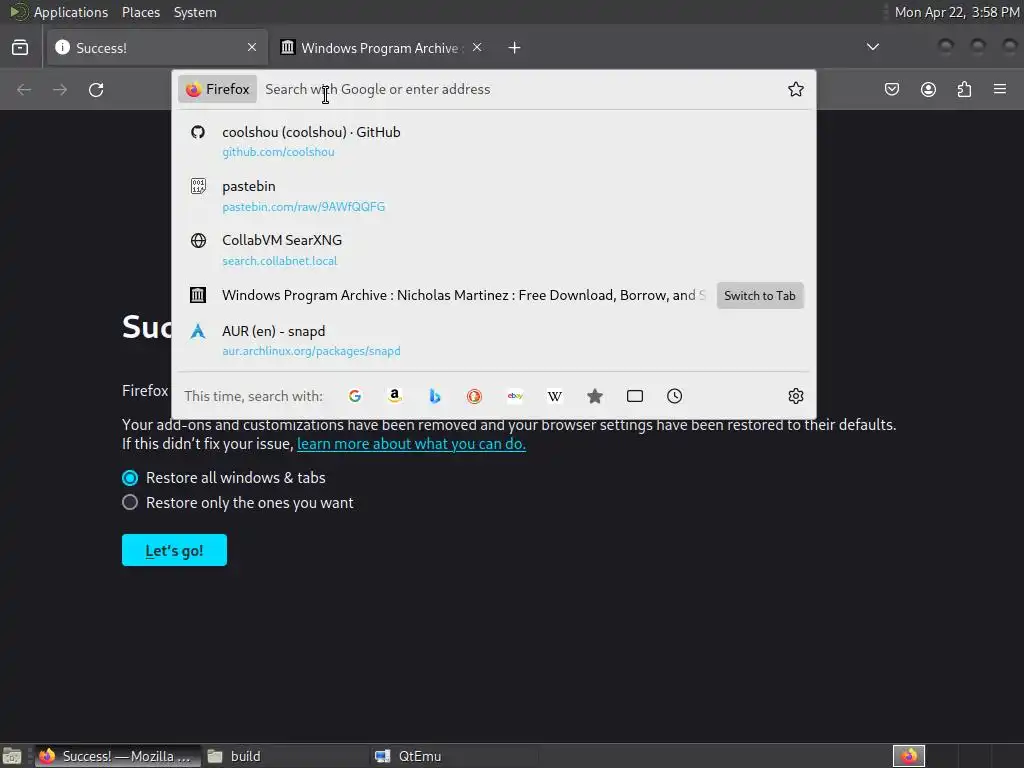Search this time with Wikipedia icon
1024x768 pixels.
click(554, 396)
